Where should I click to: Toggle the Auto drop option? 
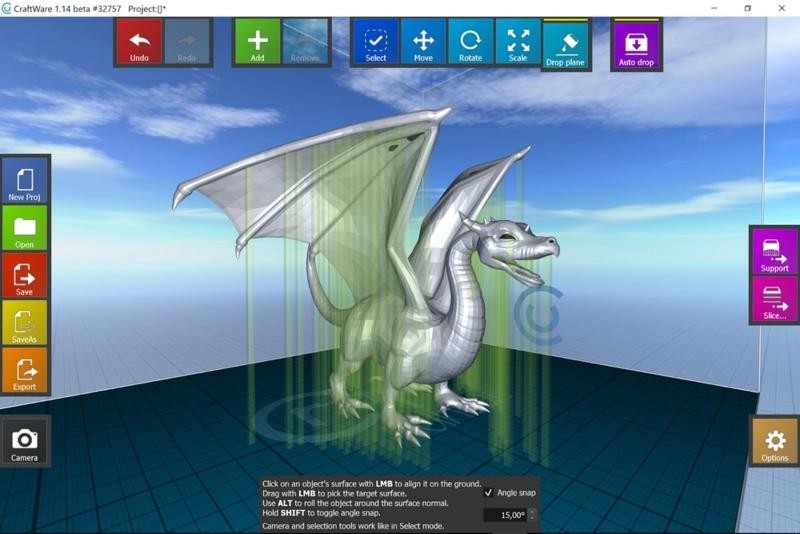[x=635, y=46]
